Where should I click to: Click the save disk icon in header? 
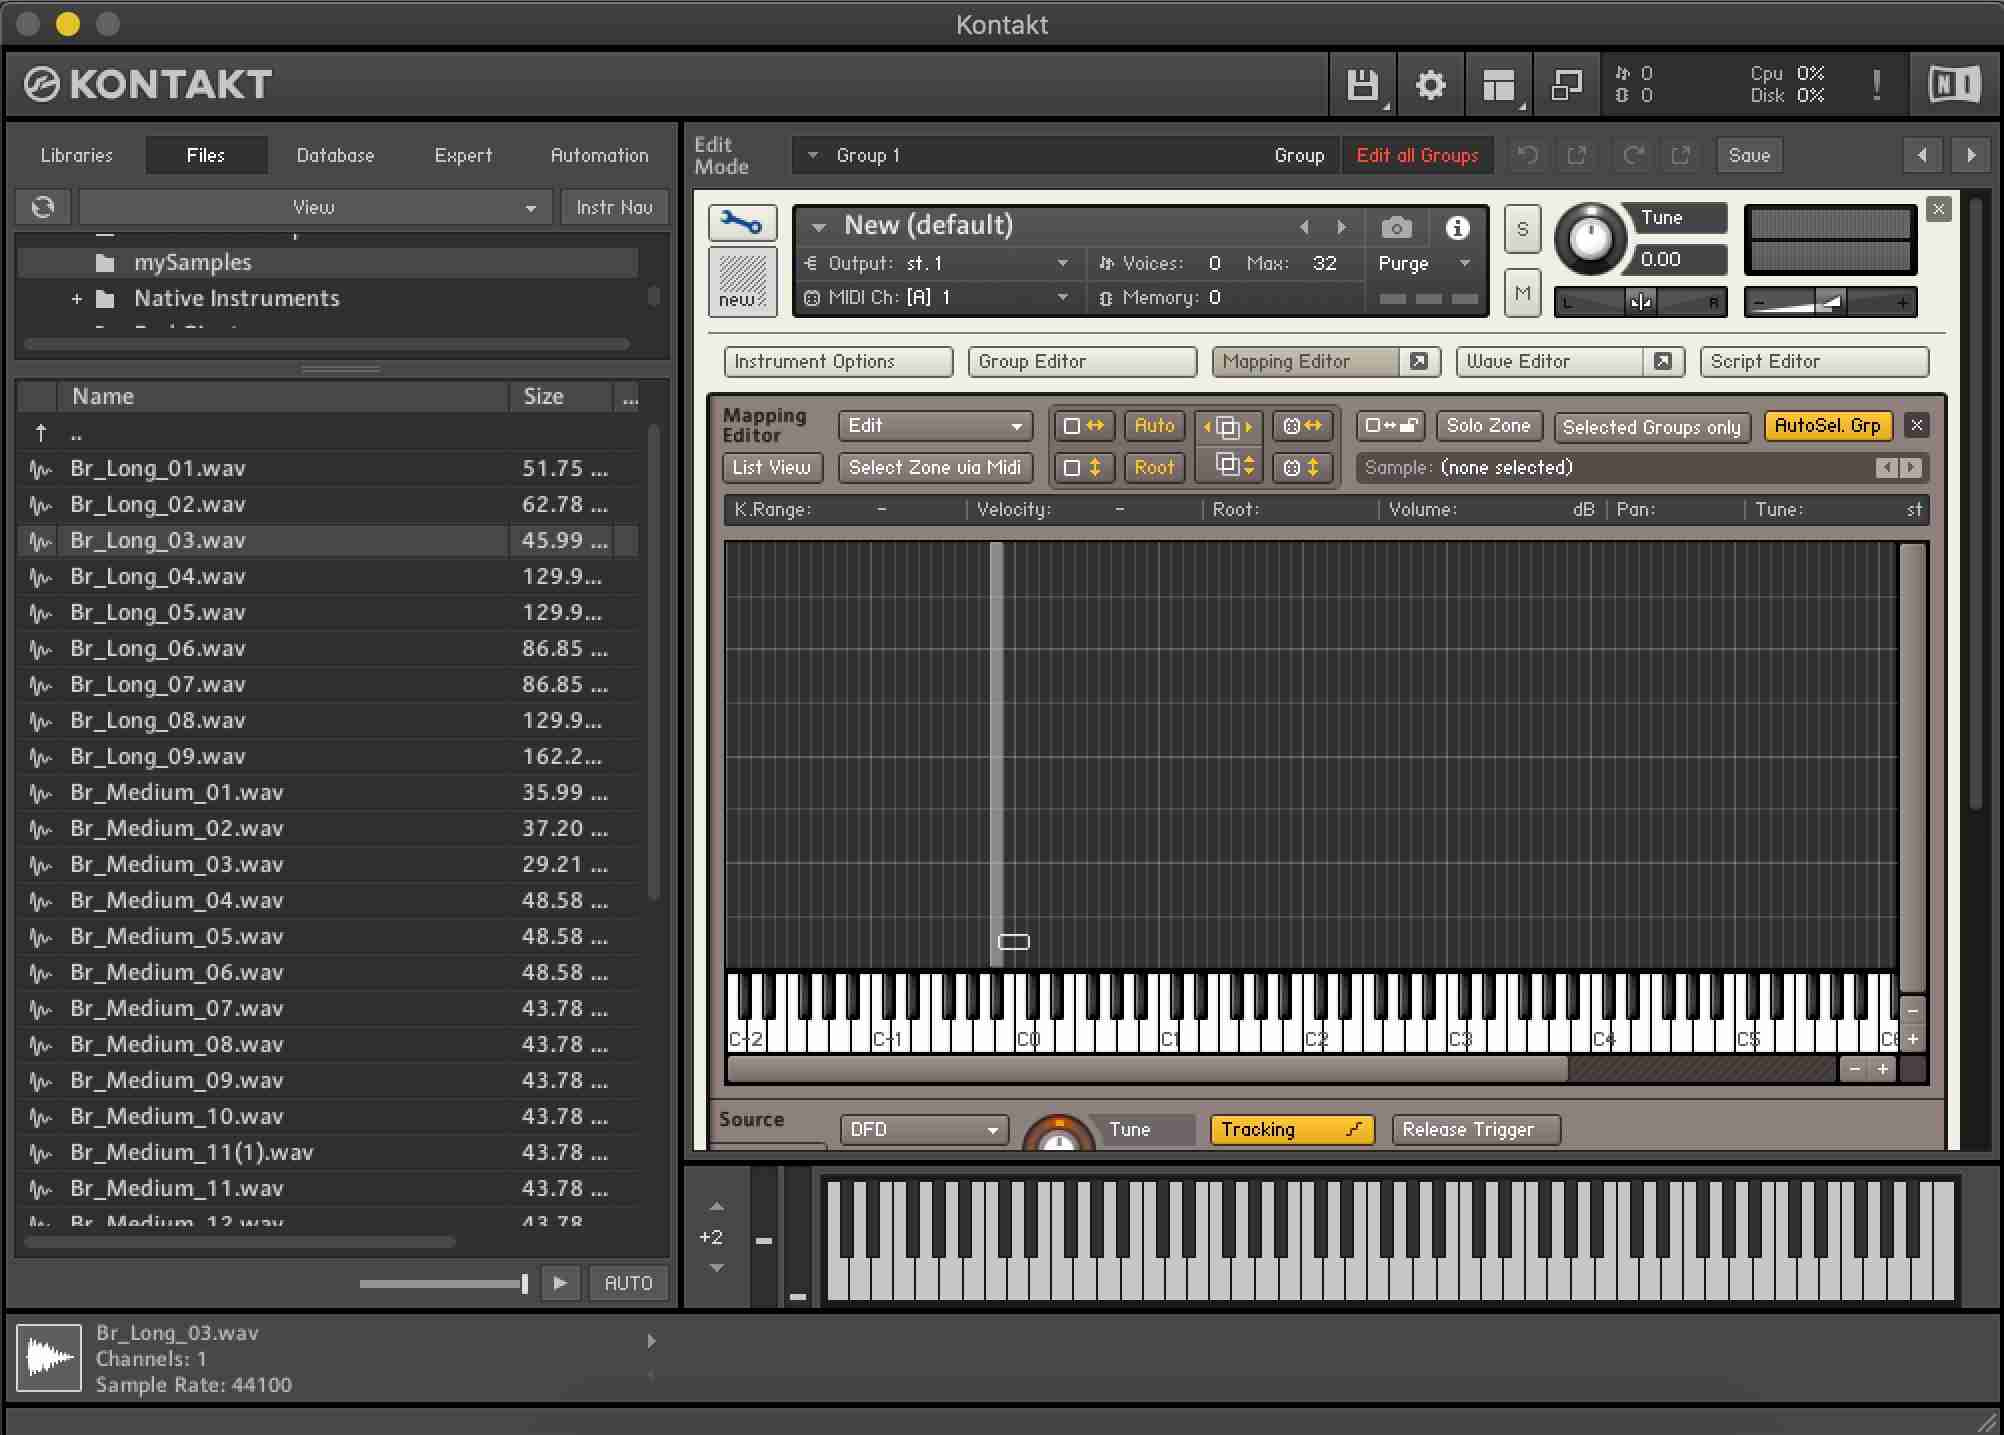[1362, 85]
